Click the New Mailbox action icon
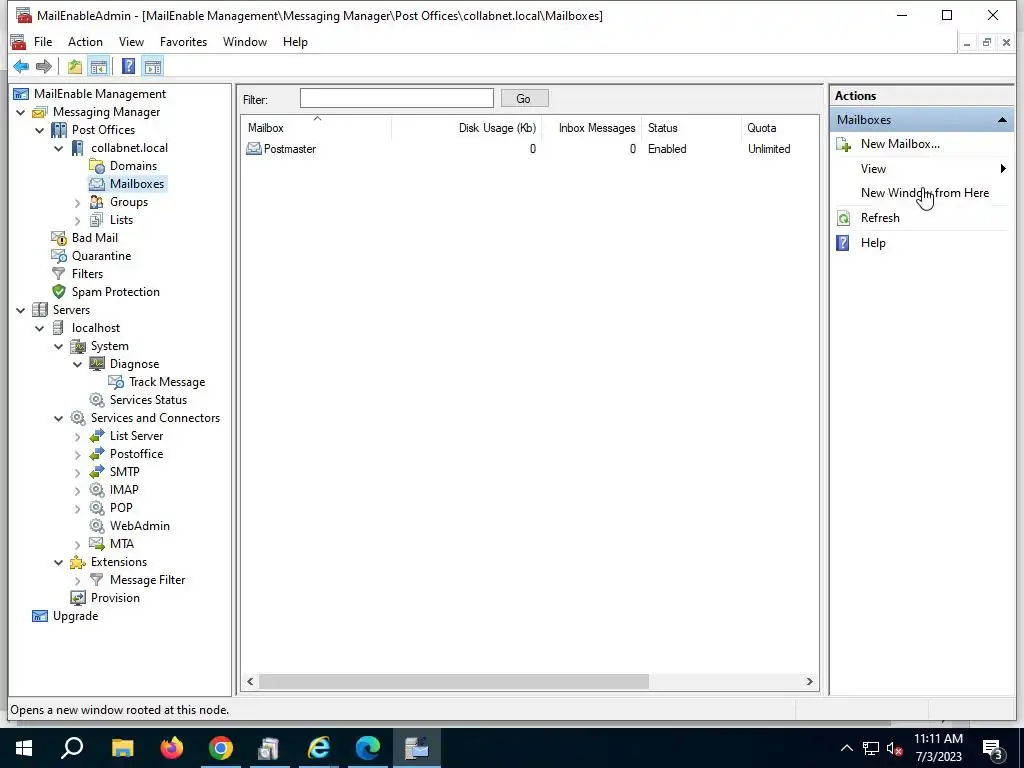Image resolution: width=1024 pixels, height=768 pixels. click(844, 144)
